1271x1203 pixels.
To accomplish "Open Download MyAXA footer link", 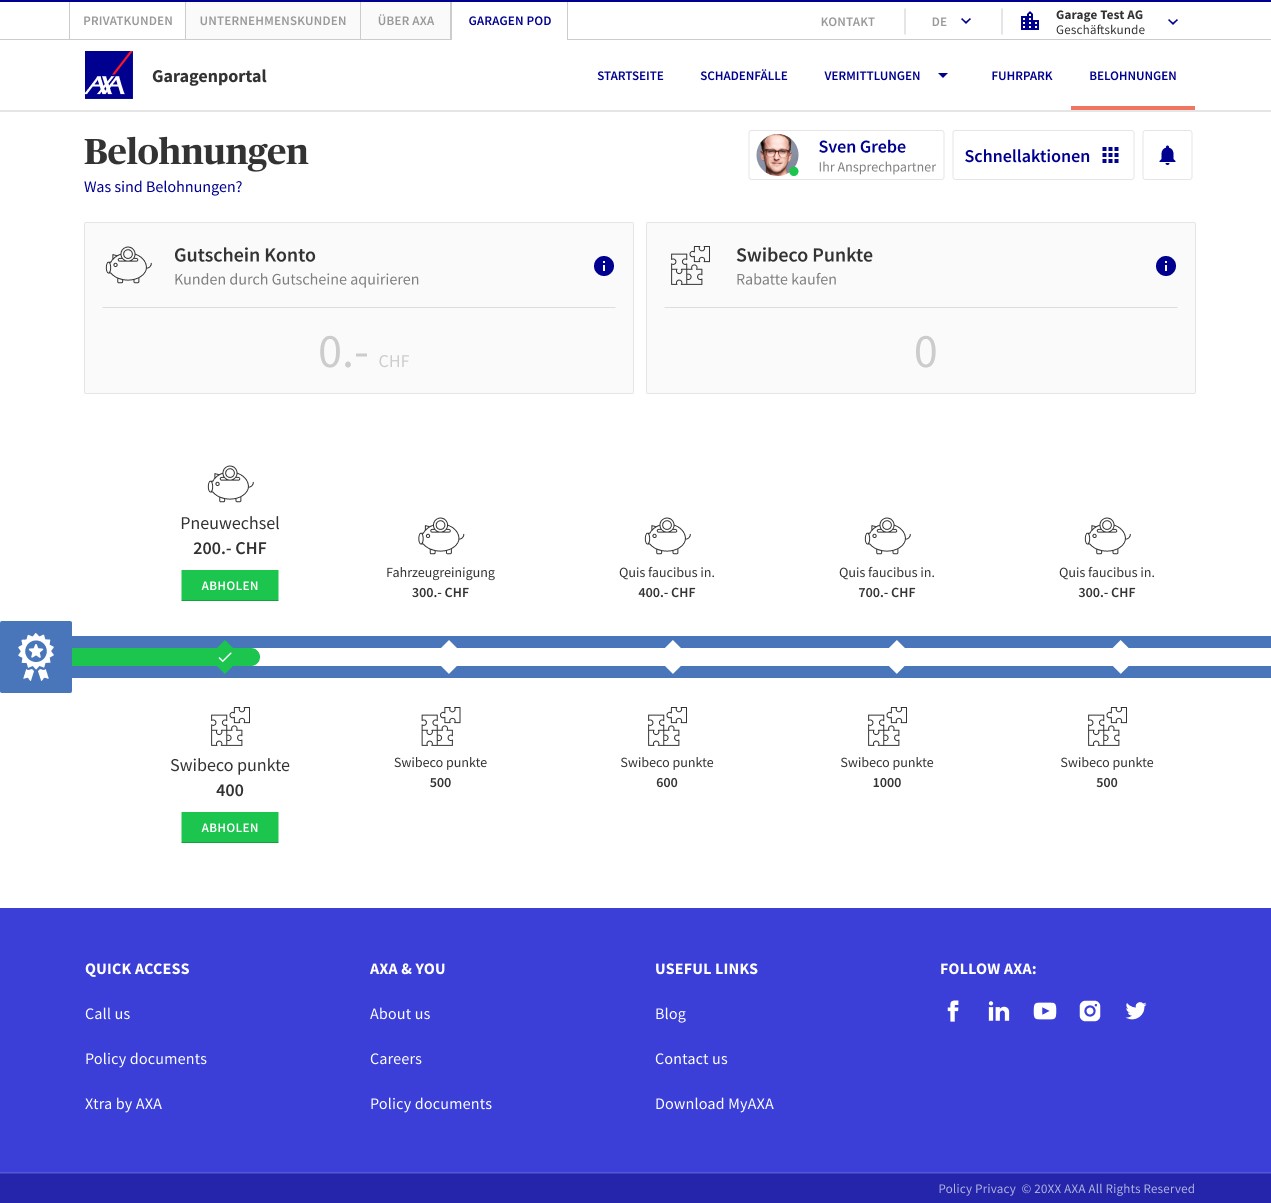I will click(x=714, y=1104).
